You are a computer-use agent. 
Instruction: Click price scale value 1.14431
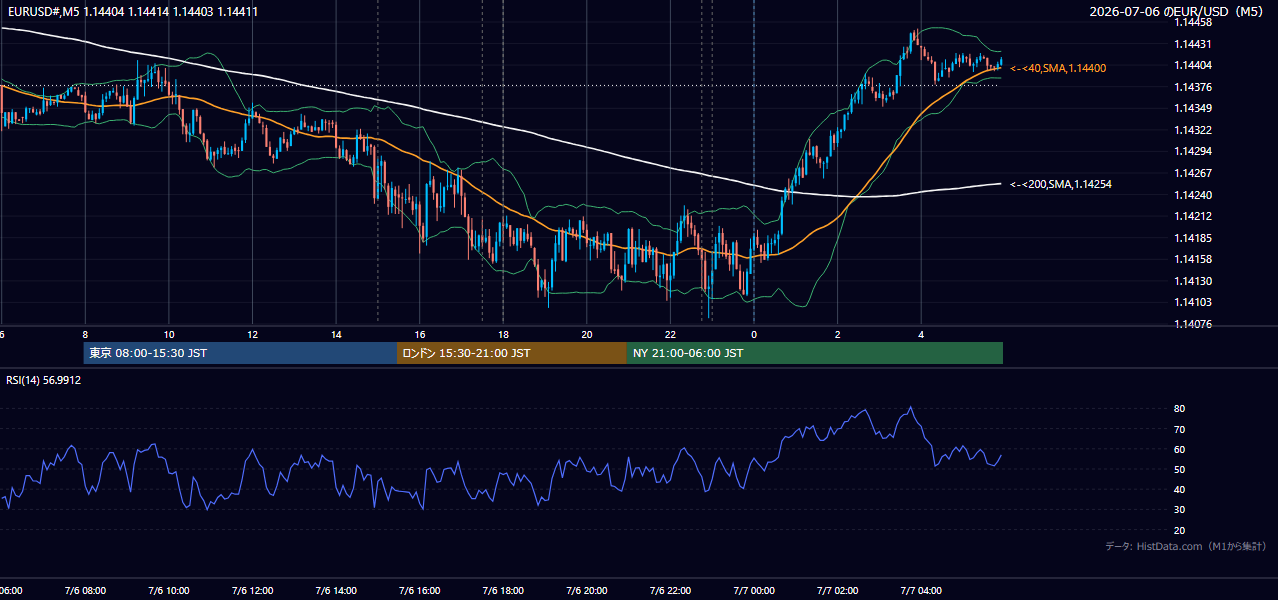coord(1192,44)
